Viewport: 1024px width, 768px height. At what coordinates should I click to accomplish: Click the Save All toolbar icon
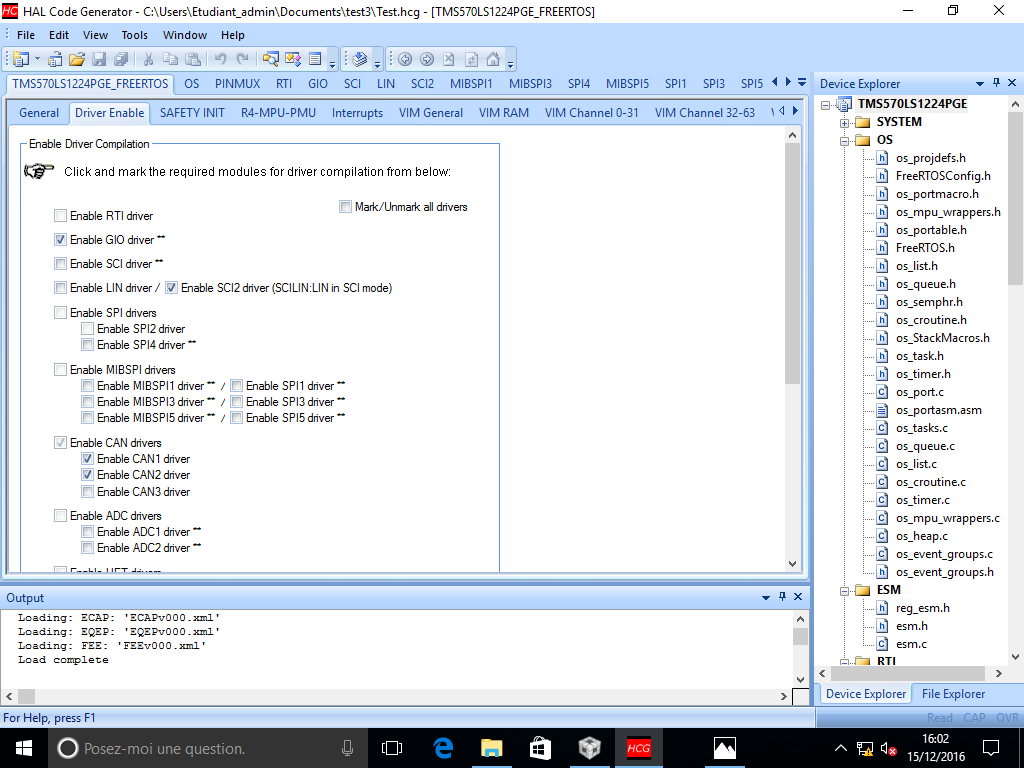pyautogui.click(x=121, y=59)
